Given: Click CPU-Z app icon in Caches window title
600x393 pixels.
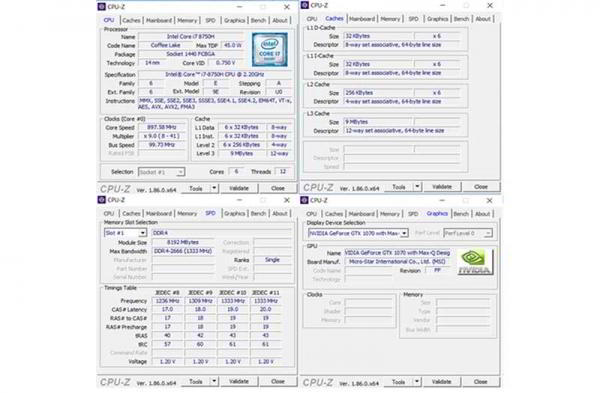Looking at the screenshot, I should pos(305,5).
